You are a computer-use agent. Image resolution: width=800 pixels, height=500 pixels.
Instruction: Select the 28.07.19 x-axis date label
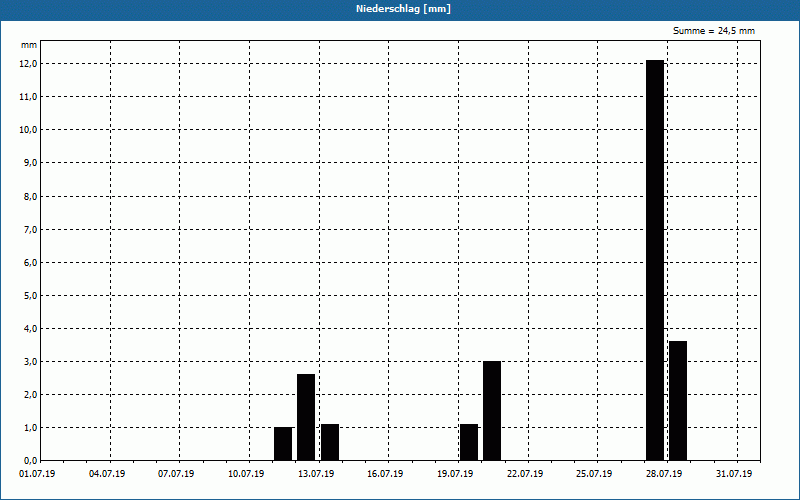point(664,474)
